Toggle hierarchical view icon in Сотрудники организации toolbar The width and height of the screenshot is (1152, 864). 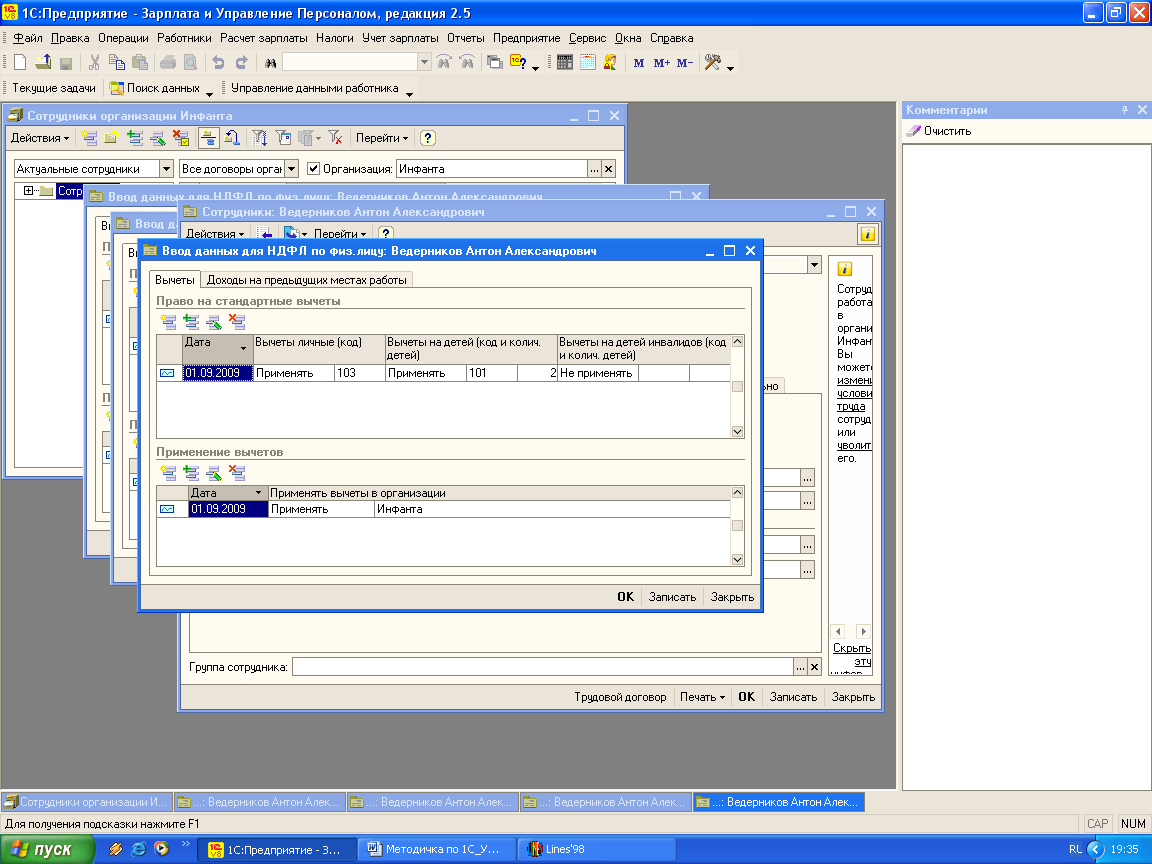click(209, 137)
